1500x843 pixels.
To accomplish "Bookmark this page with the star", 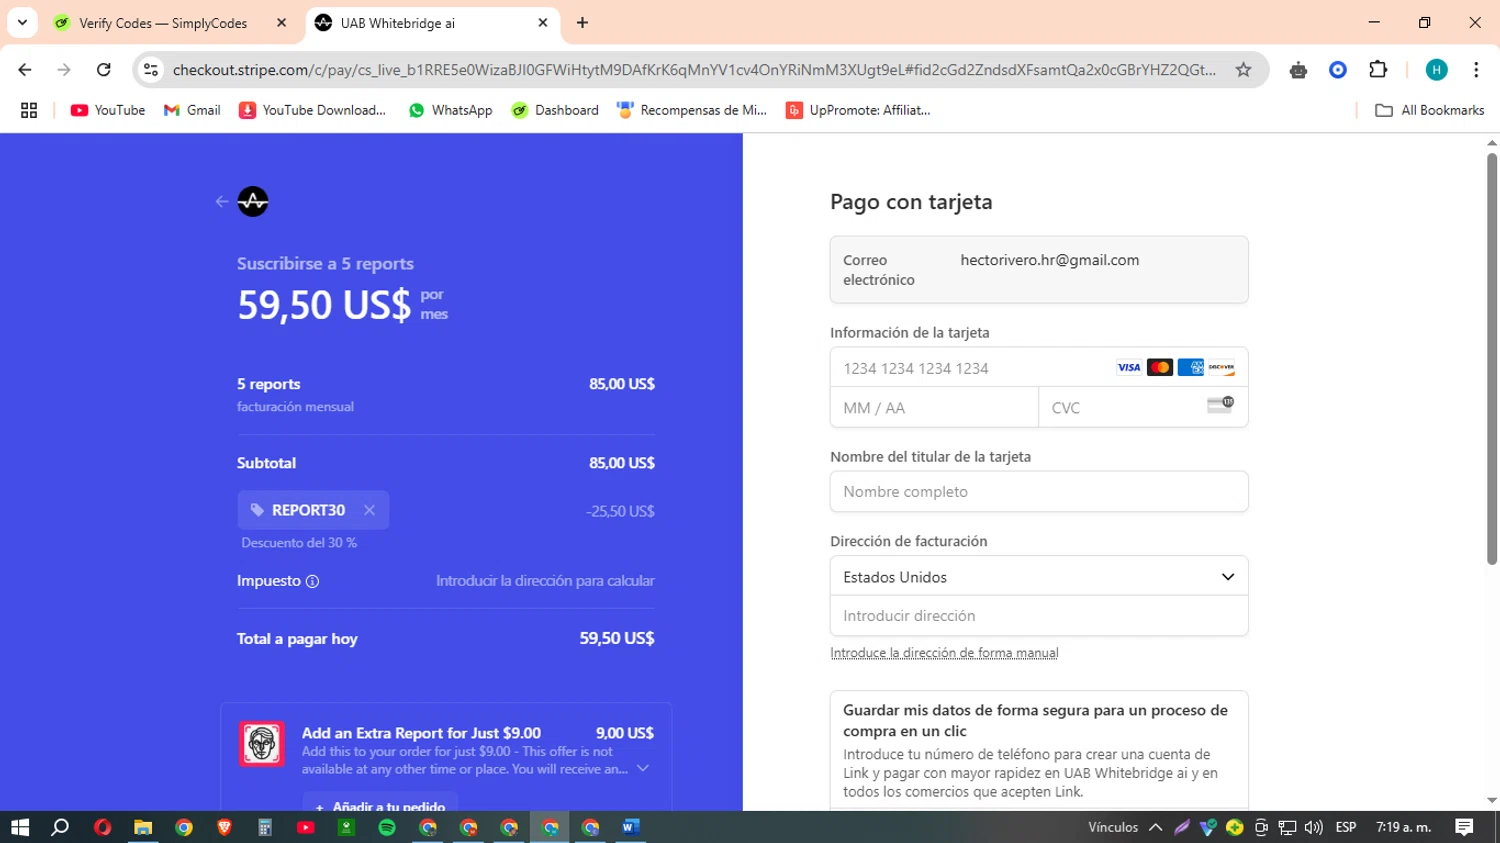I will point(1243,70).
